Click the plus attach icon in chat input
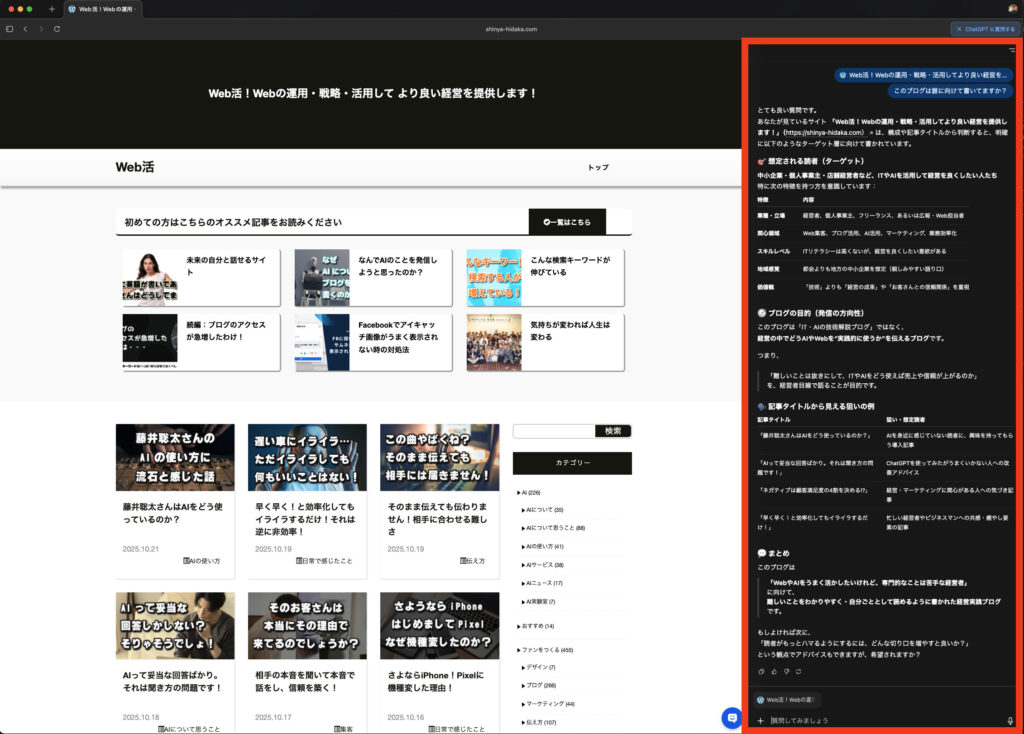Image resolution: width=1024 pixels, height=734 pixels. [760, 720]
